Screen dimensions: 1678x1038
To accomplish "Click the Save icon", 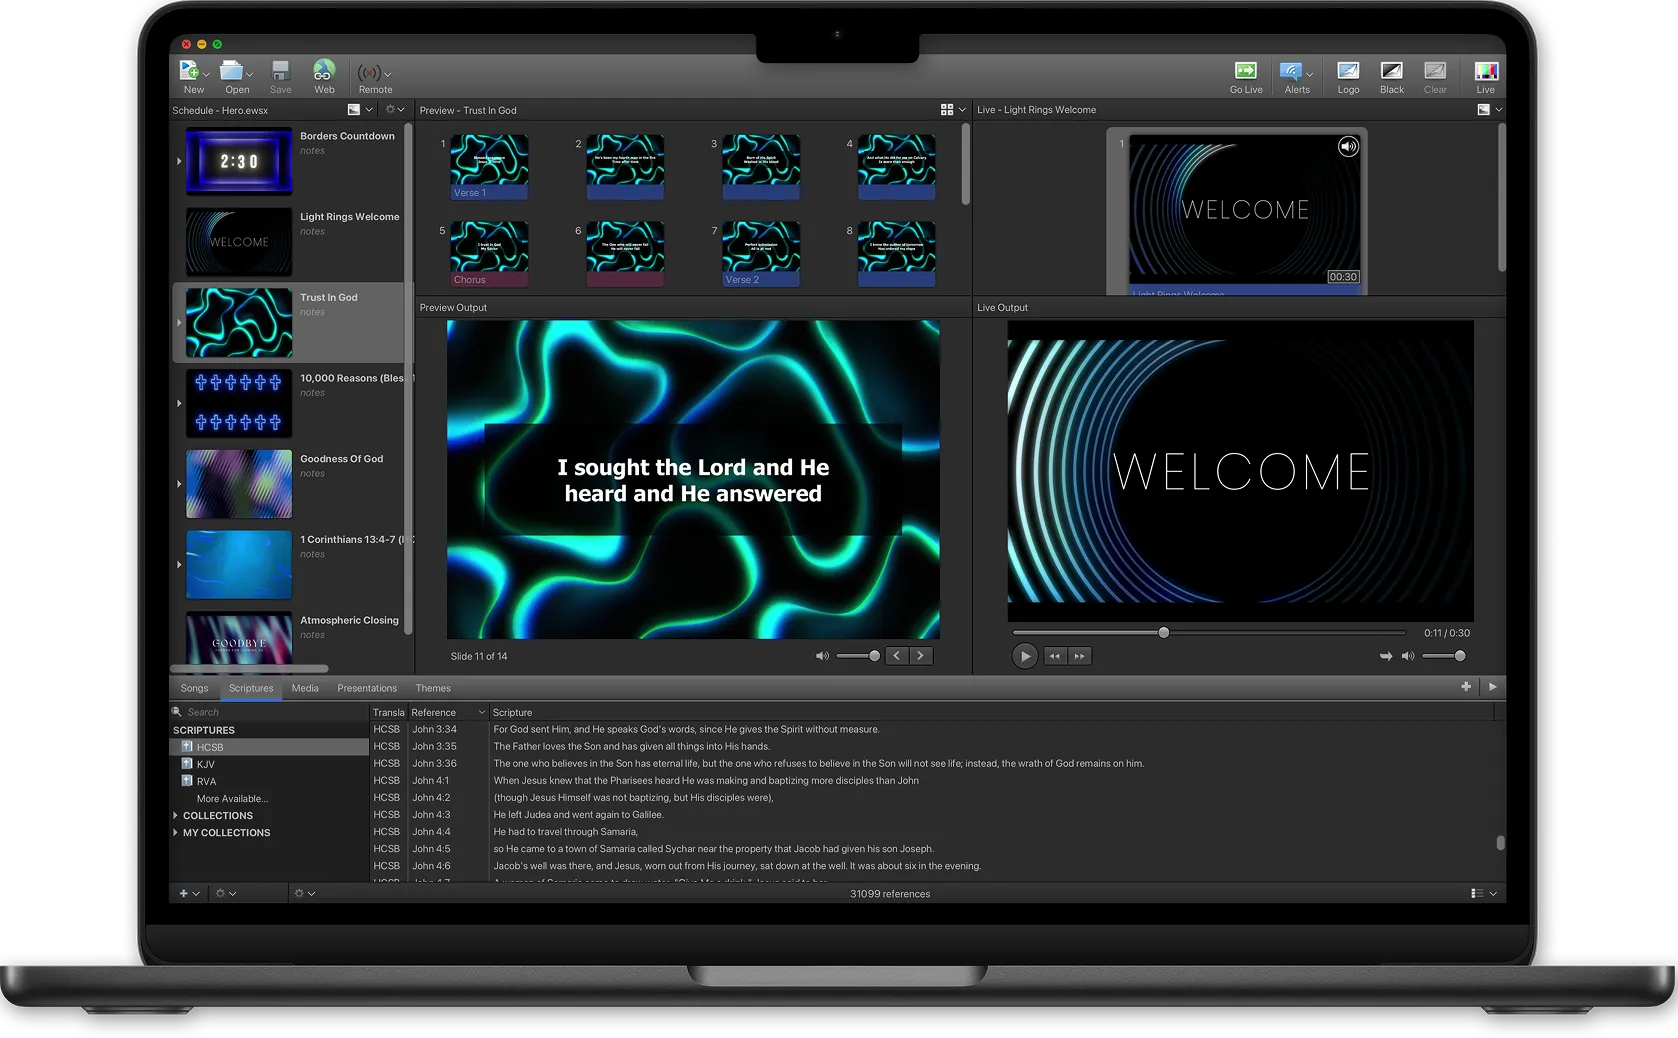I will pyautogui.click(x=280, y=72).
